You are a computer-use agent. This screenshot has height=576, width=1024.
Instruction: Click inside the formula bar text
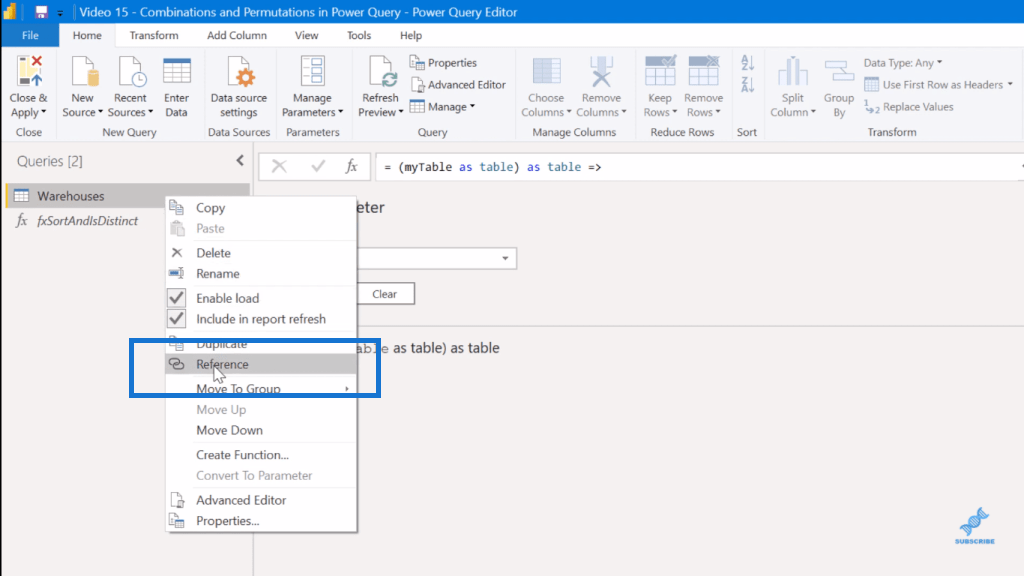pyautogui.click(x=492, y=167)
